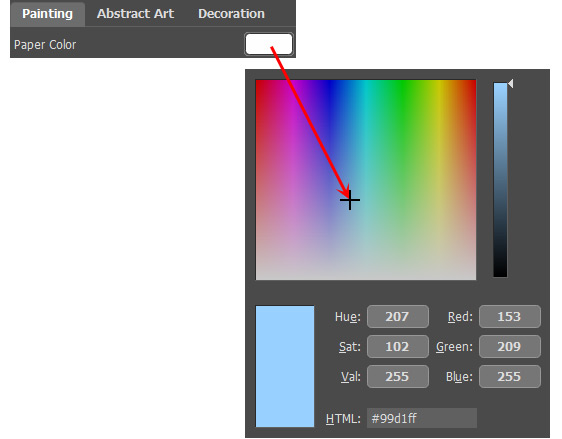Open the Abstract Art tab
562x439 pixels.
[x=135, y=14]
